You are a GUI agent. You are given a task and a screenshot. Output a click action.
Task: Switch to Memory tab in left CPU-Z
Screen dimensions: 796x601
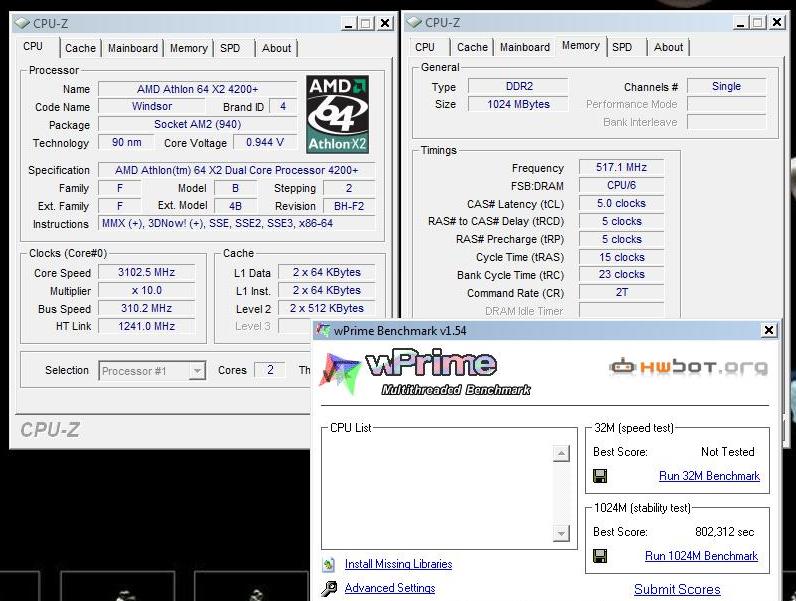pyautogui.click(x=188, y=48)
